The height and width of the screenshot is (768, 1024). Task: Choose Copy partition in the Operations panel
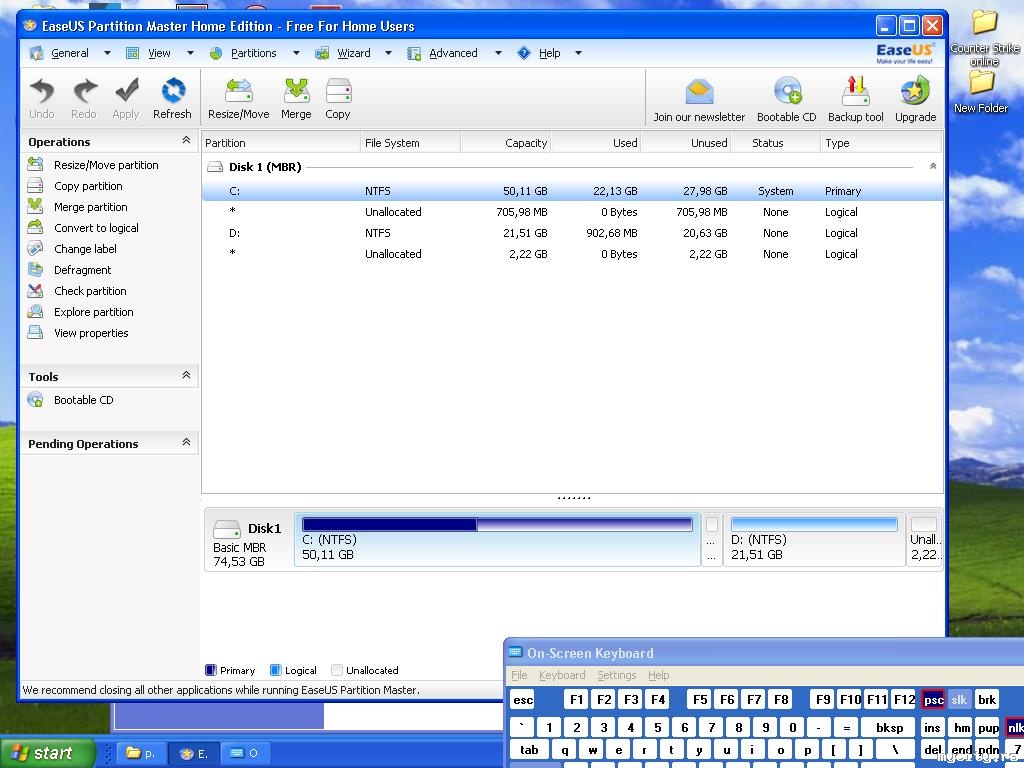pos(88,186)
